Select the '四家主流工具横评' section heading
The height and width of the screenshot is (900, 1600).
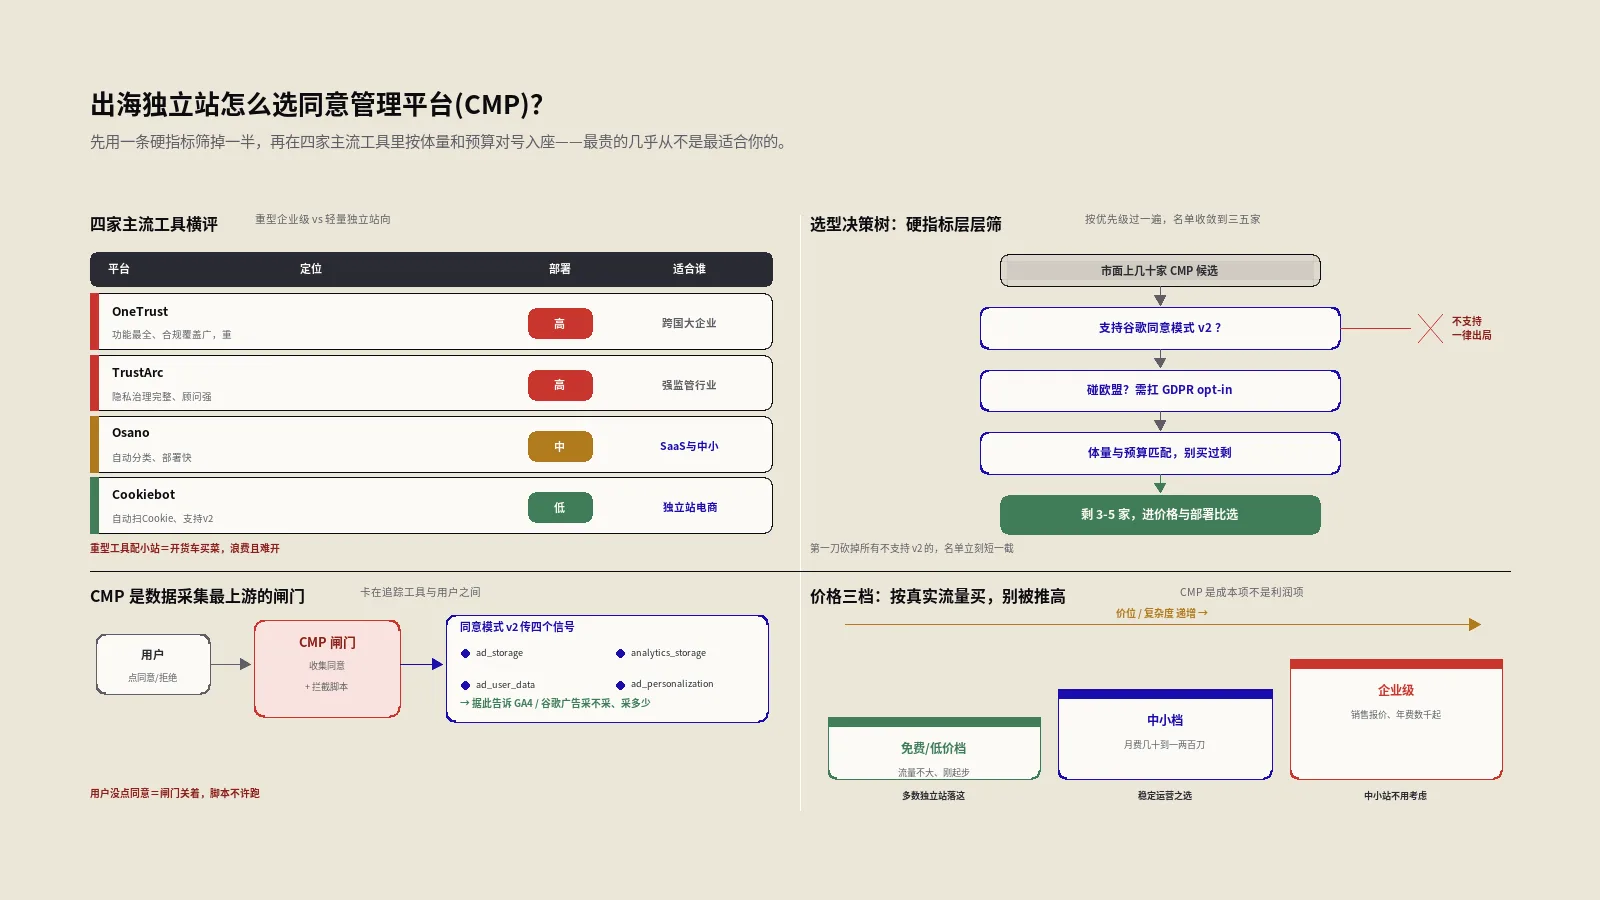point(154,224)
